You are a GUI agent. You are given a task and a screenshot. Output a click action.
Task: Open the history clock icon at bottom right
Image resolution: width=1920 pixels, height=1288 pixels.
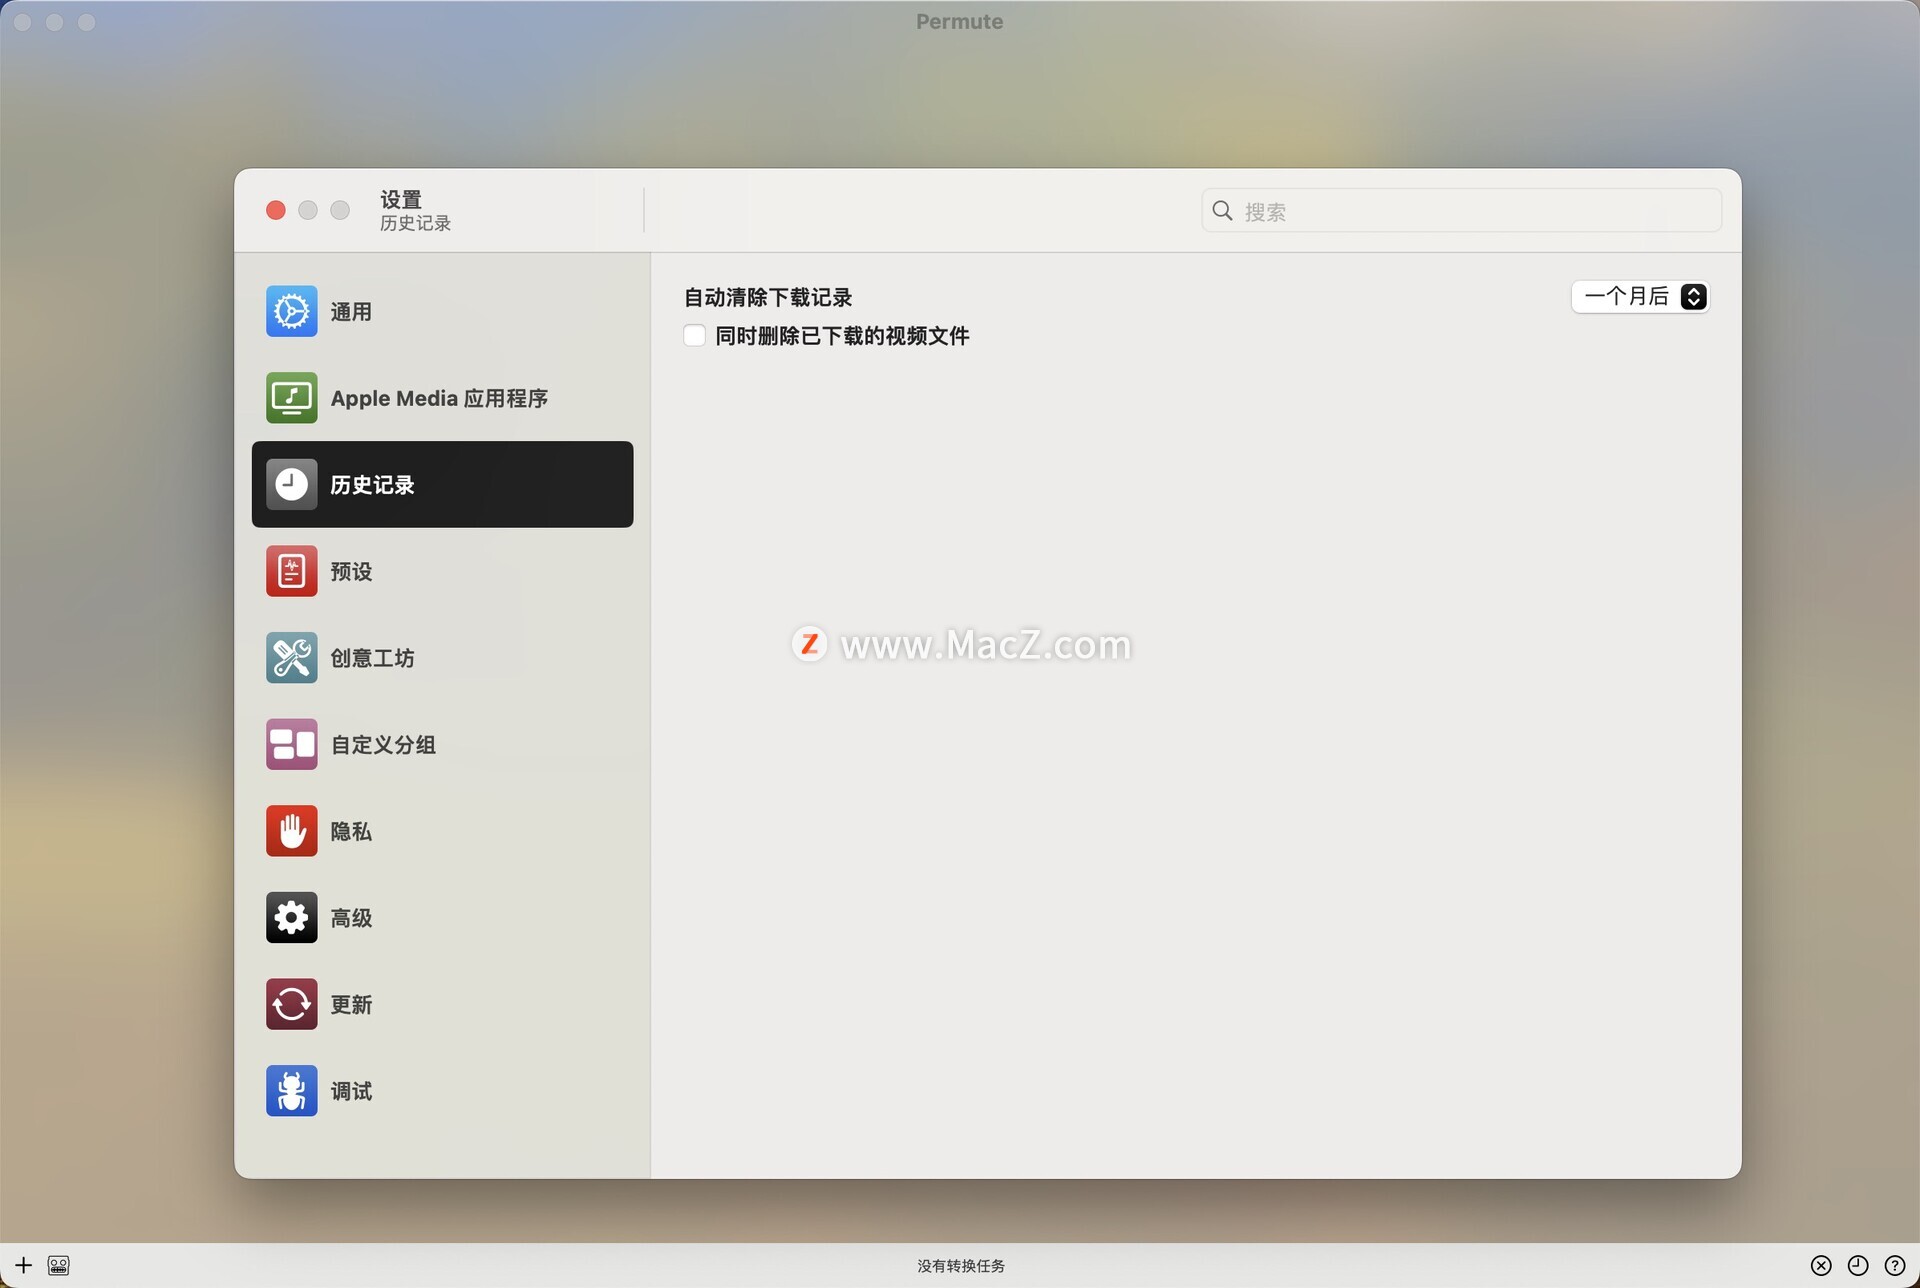tap(1858, 1265)
